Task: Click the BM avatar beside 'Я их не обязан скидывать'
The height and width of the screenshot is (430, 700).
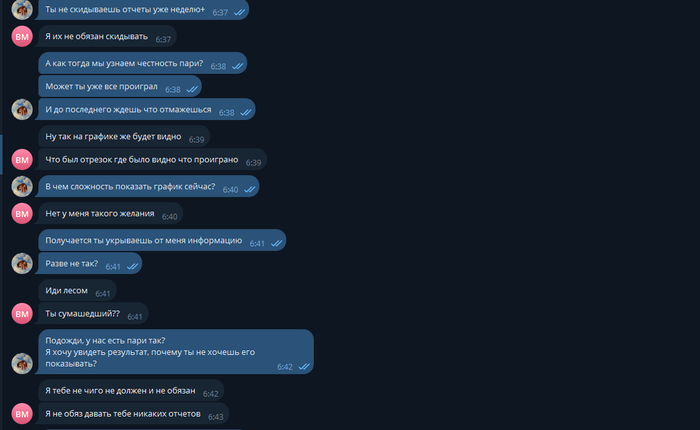Action: [x=22, y=37]
